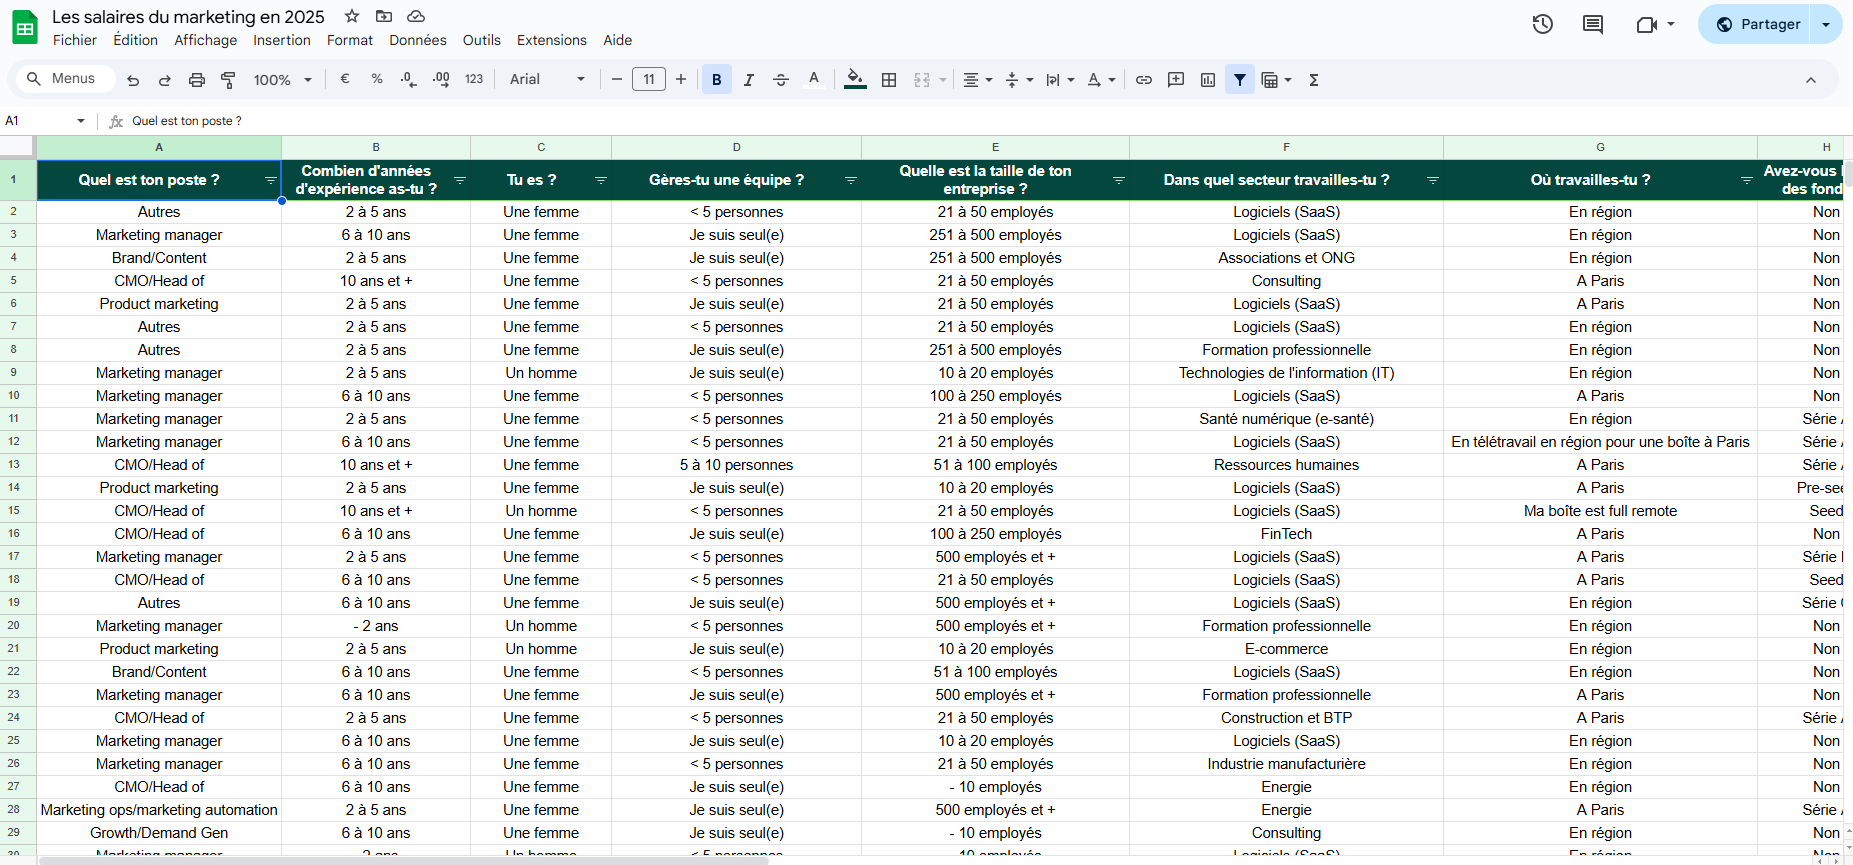The width and height of the screenshot is (1853, 865).
Task: Toggle Italic formatting
Action: 749,80
